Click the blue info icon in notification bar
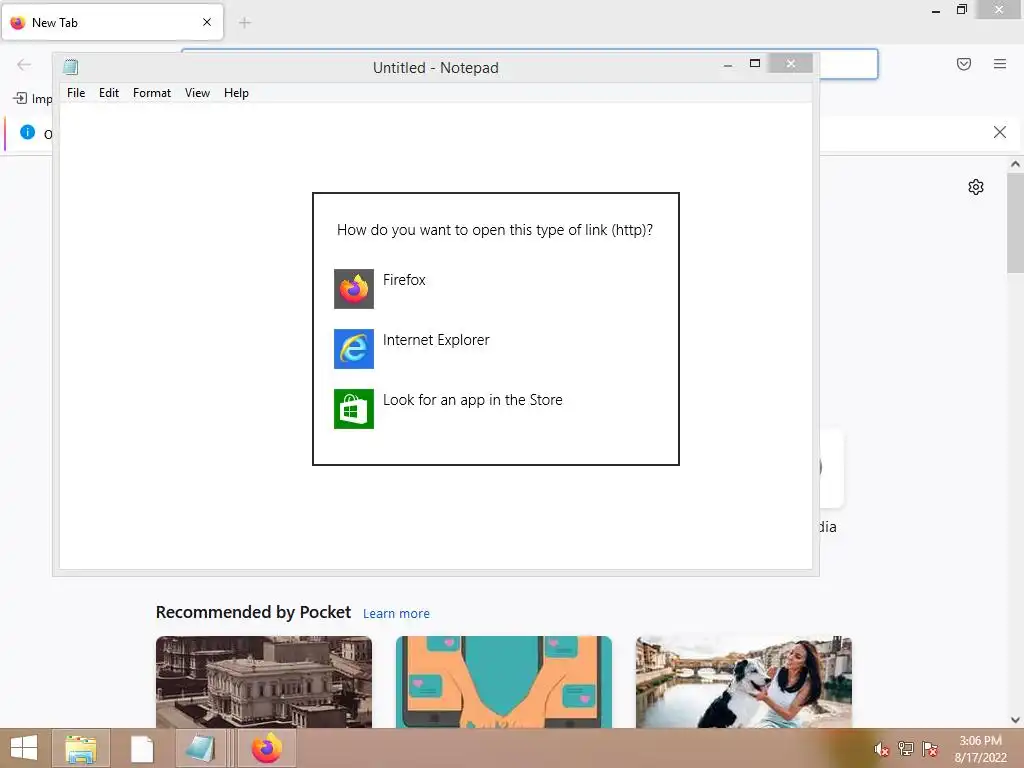 (27, 132)
